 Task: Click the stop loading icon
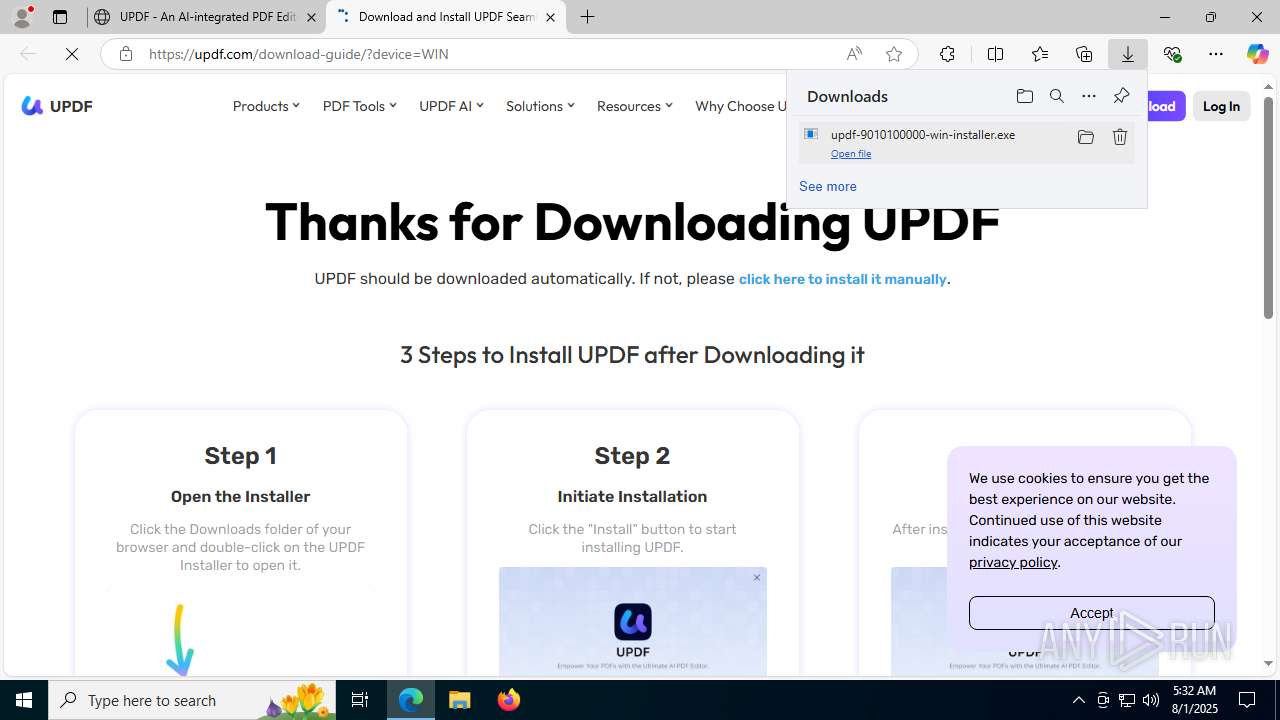tap(72, 54)
